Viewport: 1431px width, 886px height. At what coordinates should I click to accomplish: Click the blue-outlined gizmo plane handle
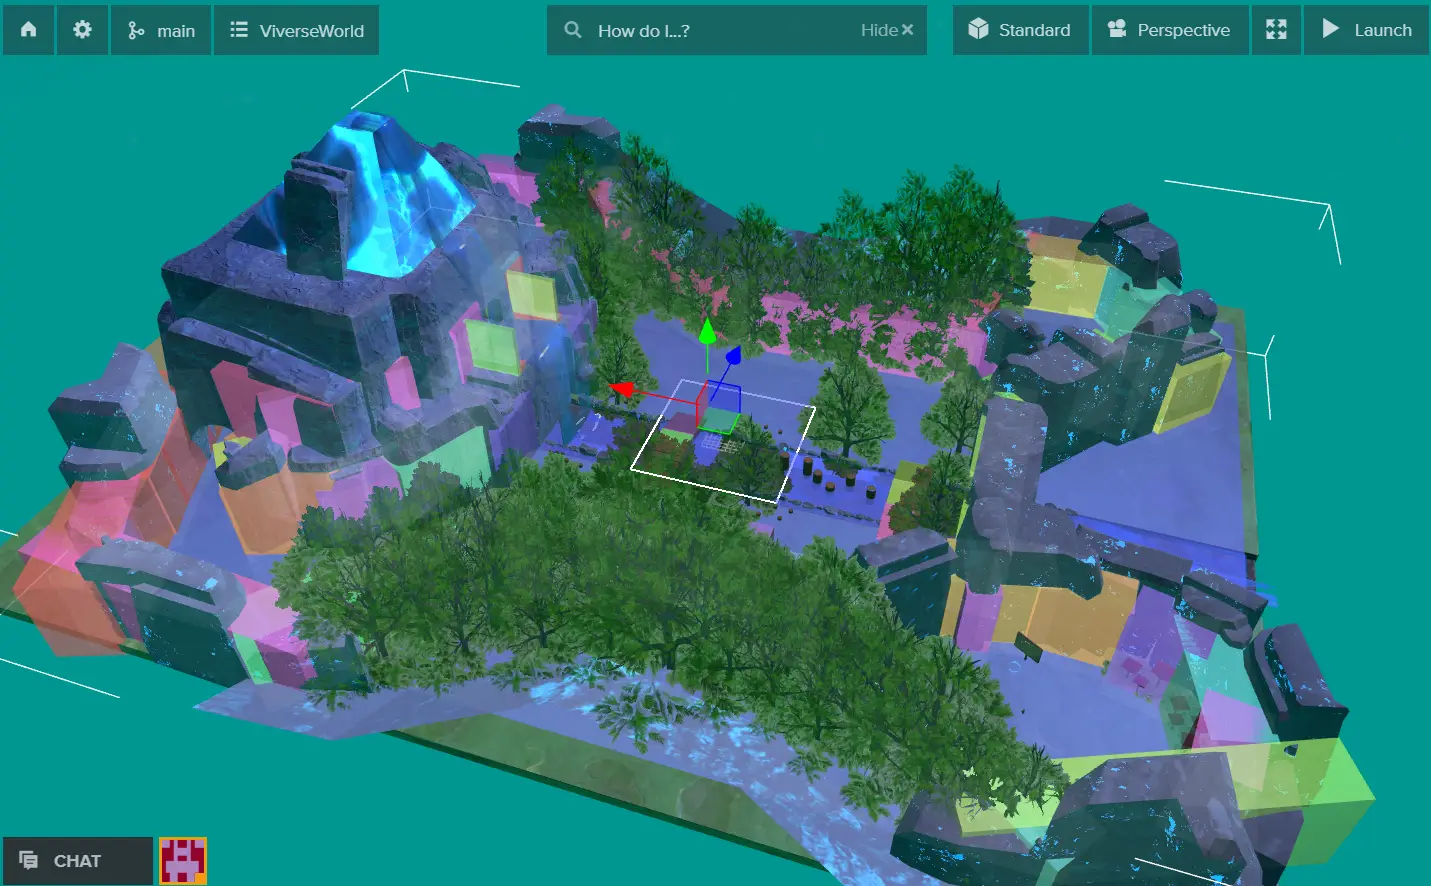tap(724, 397)
